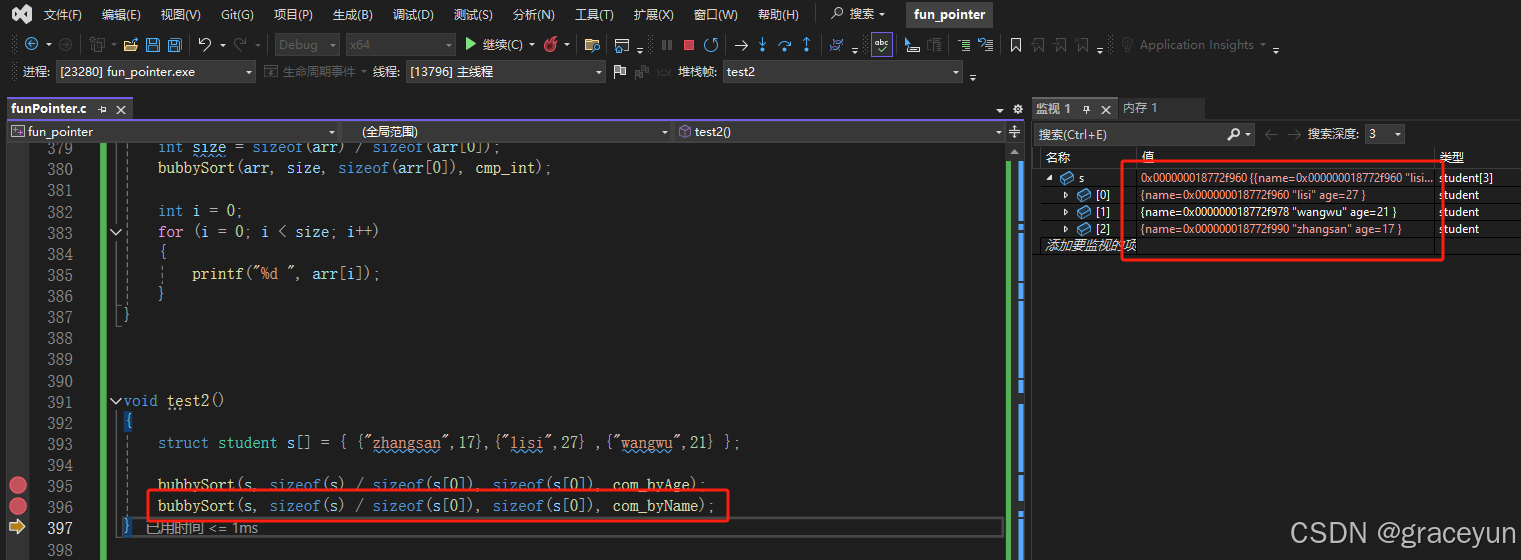The width and height of the screenshot is (1521, 560).
Task: Undo the last action
Action: click(x=204, y=44)
